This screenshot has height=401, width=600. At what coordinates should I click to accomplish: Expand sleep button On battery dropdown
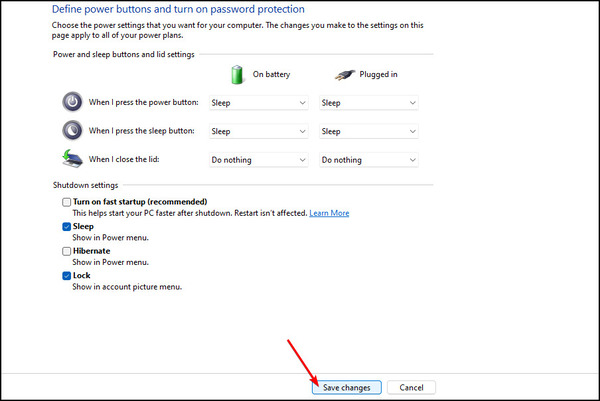(259, 131)
